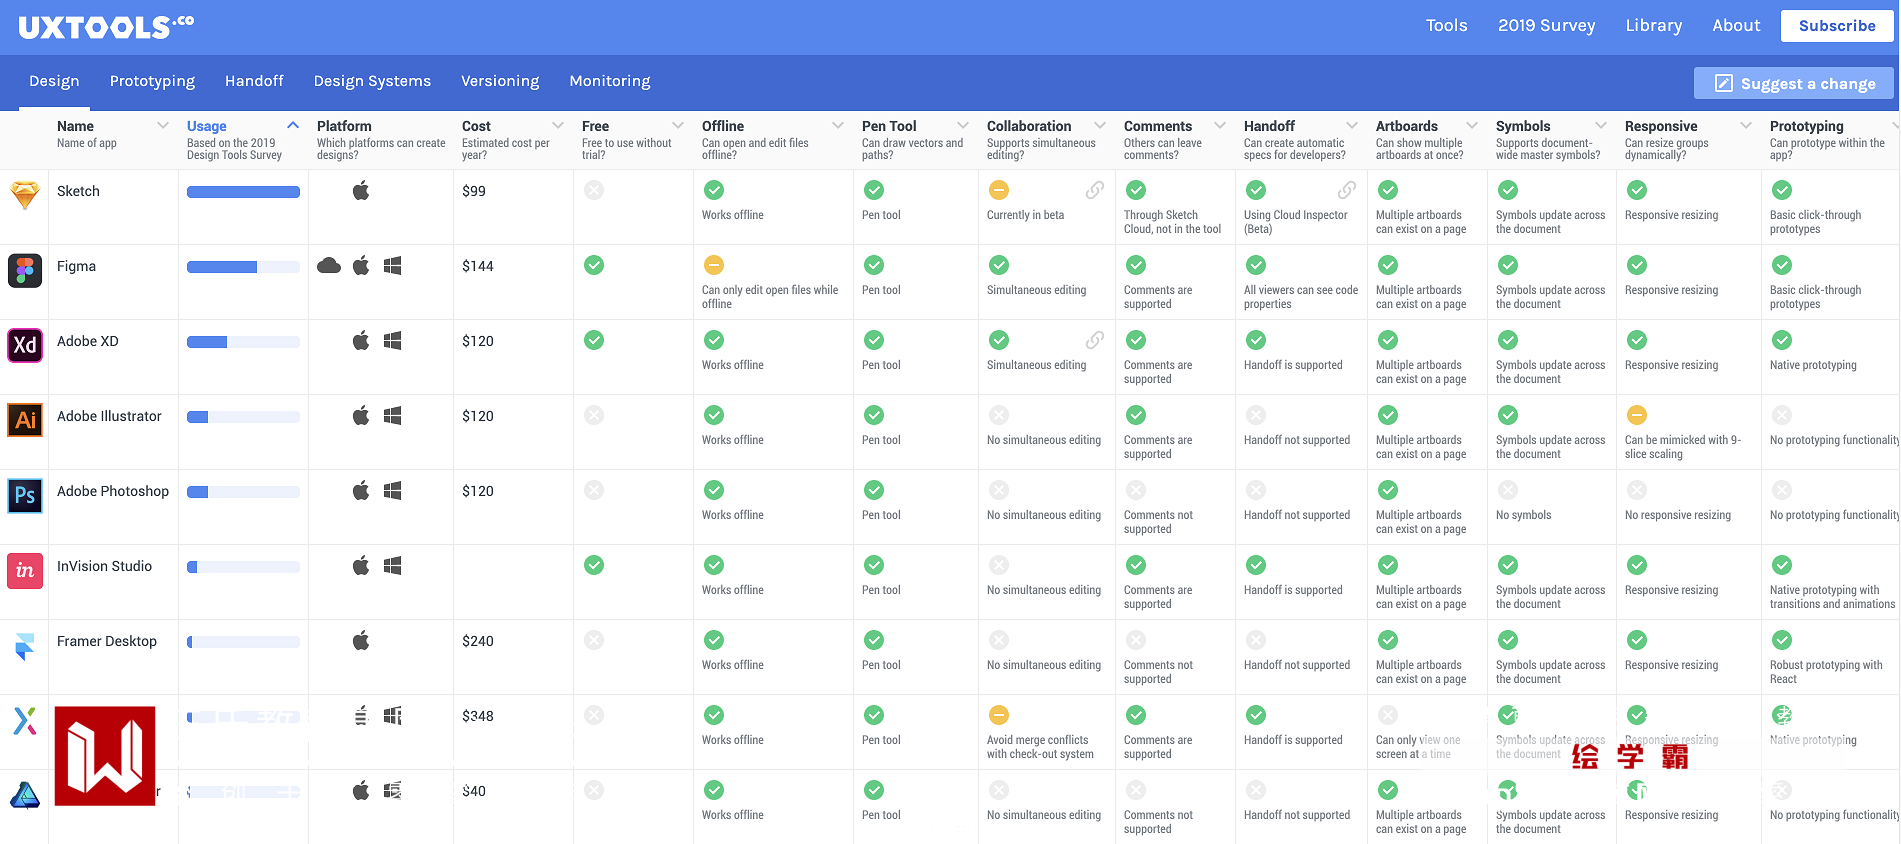Viewport: 1901px width, 844px height.
Task: Open the Artboards column dropdown arrow
Action: (1472, 125)
